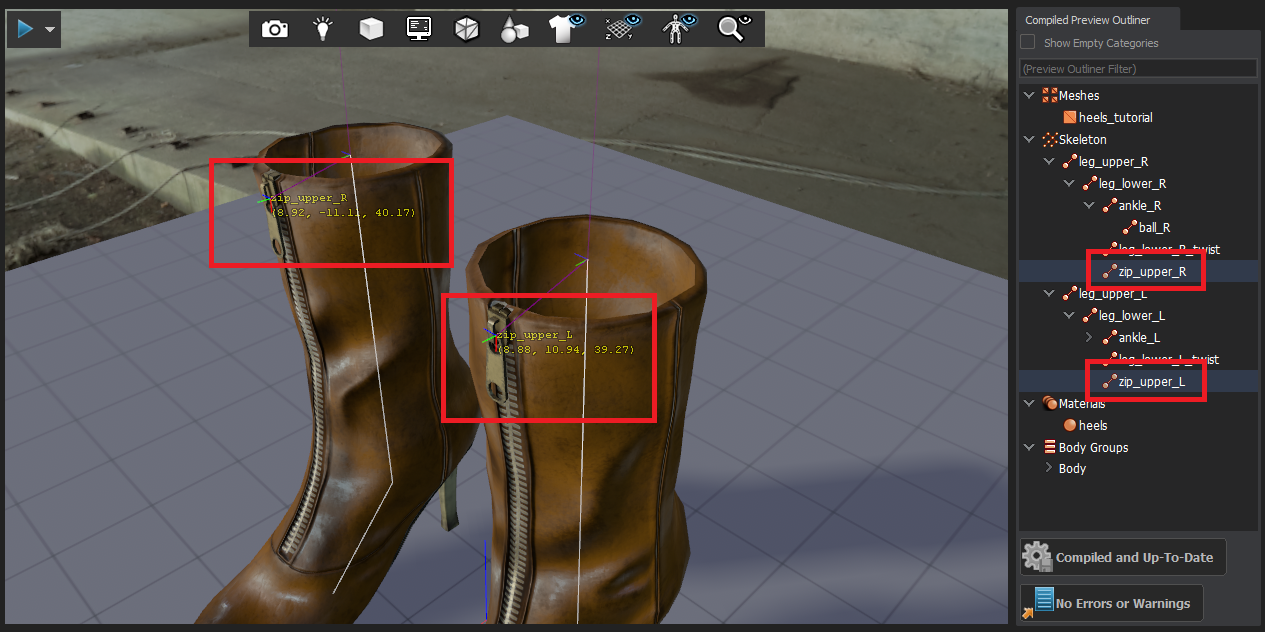
Task: Click the solid white cube icon
Action: (x=371, y=29)
